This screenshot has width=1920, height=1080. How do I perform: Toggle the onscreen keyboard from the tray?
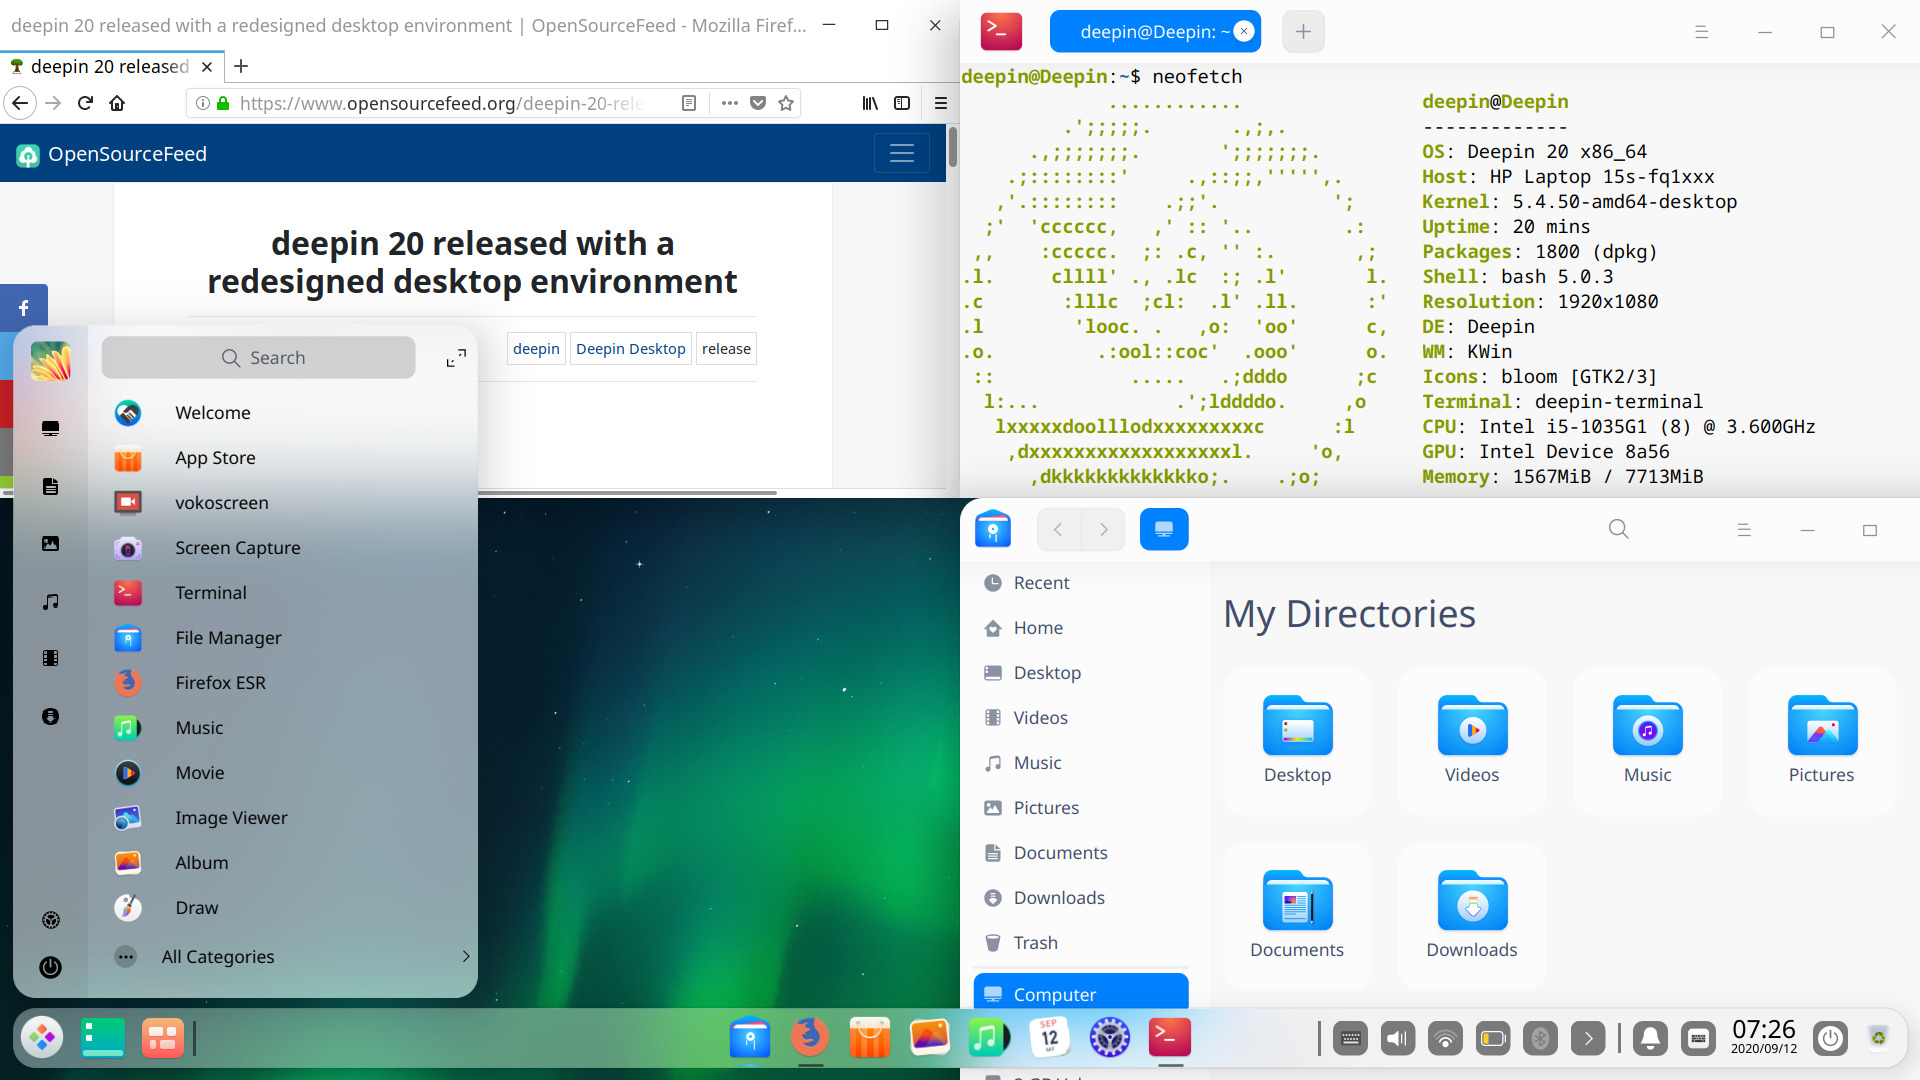pyautogui.click(x=1350, y=1038)
